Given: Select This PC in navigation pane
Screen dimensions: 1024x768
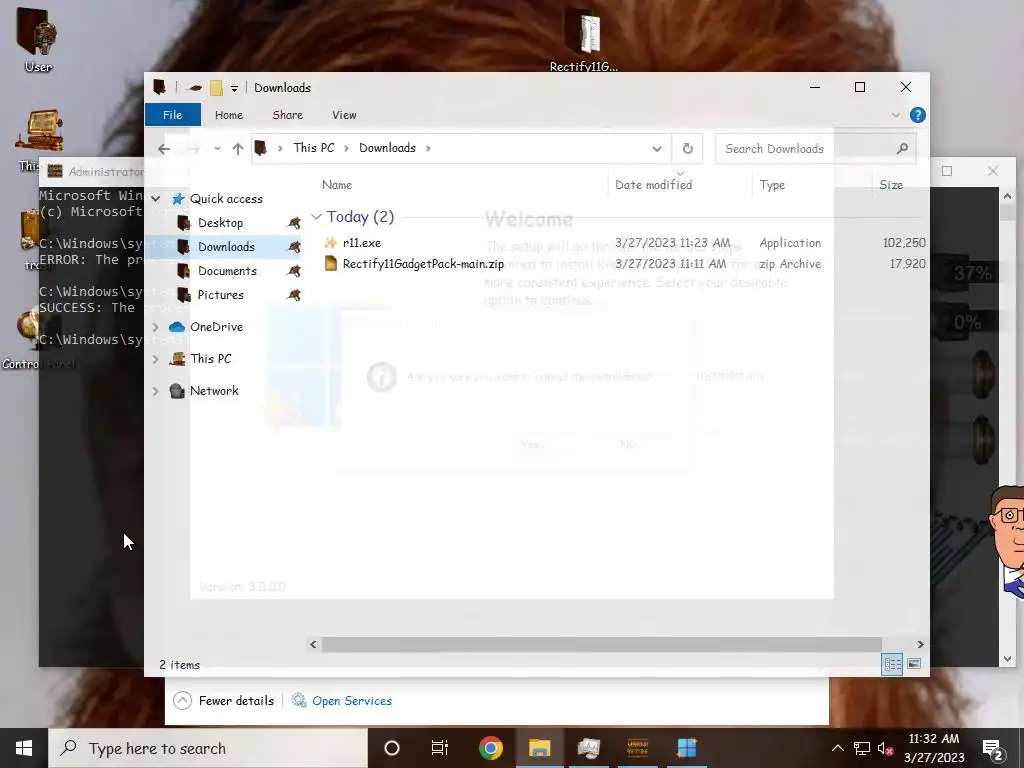Looking at the screenshot, I should click(210, 359).
